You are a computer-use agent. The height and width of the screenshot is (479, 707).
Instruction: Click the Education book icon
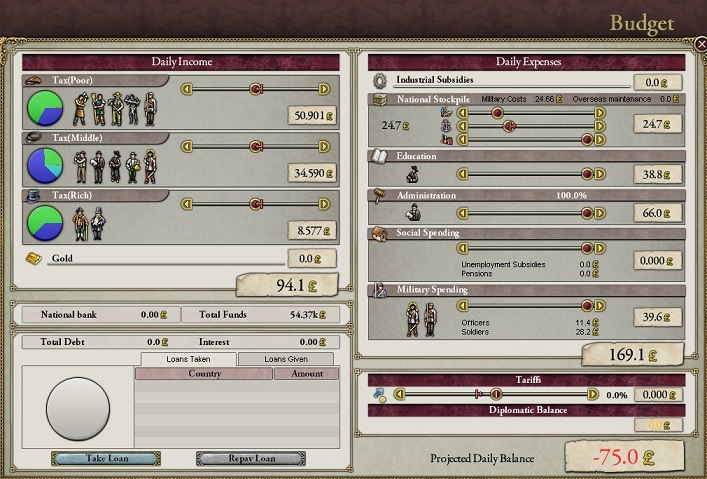point(380,156)
